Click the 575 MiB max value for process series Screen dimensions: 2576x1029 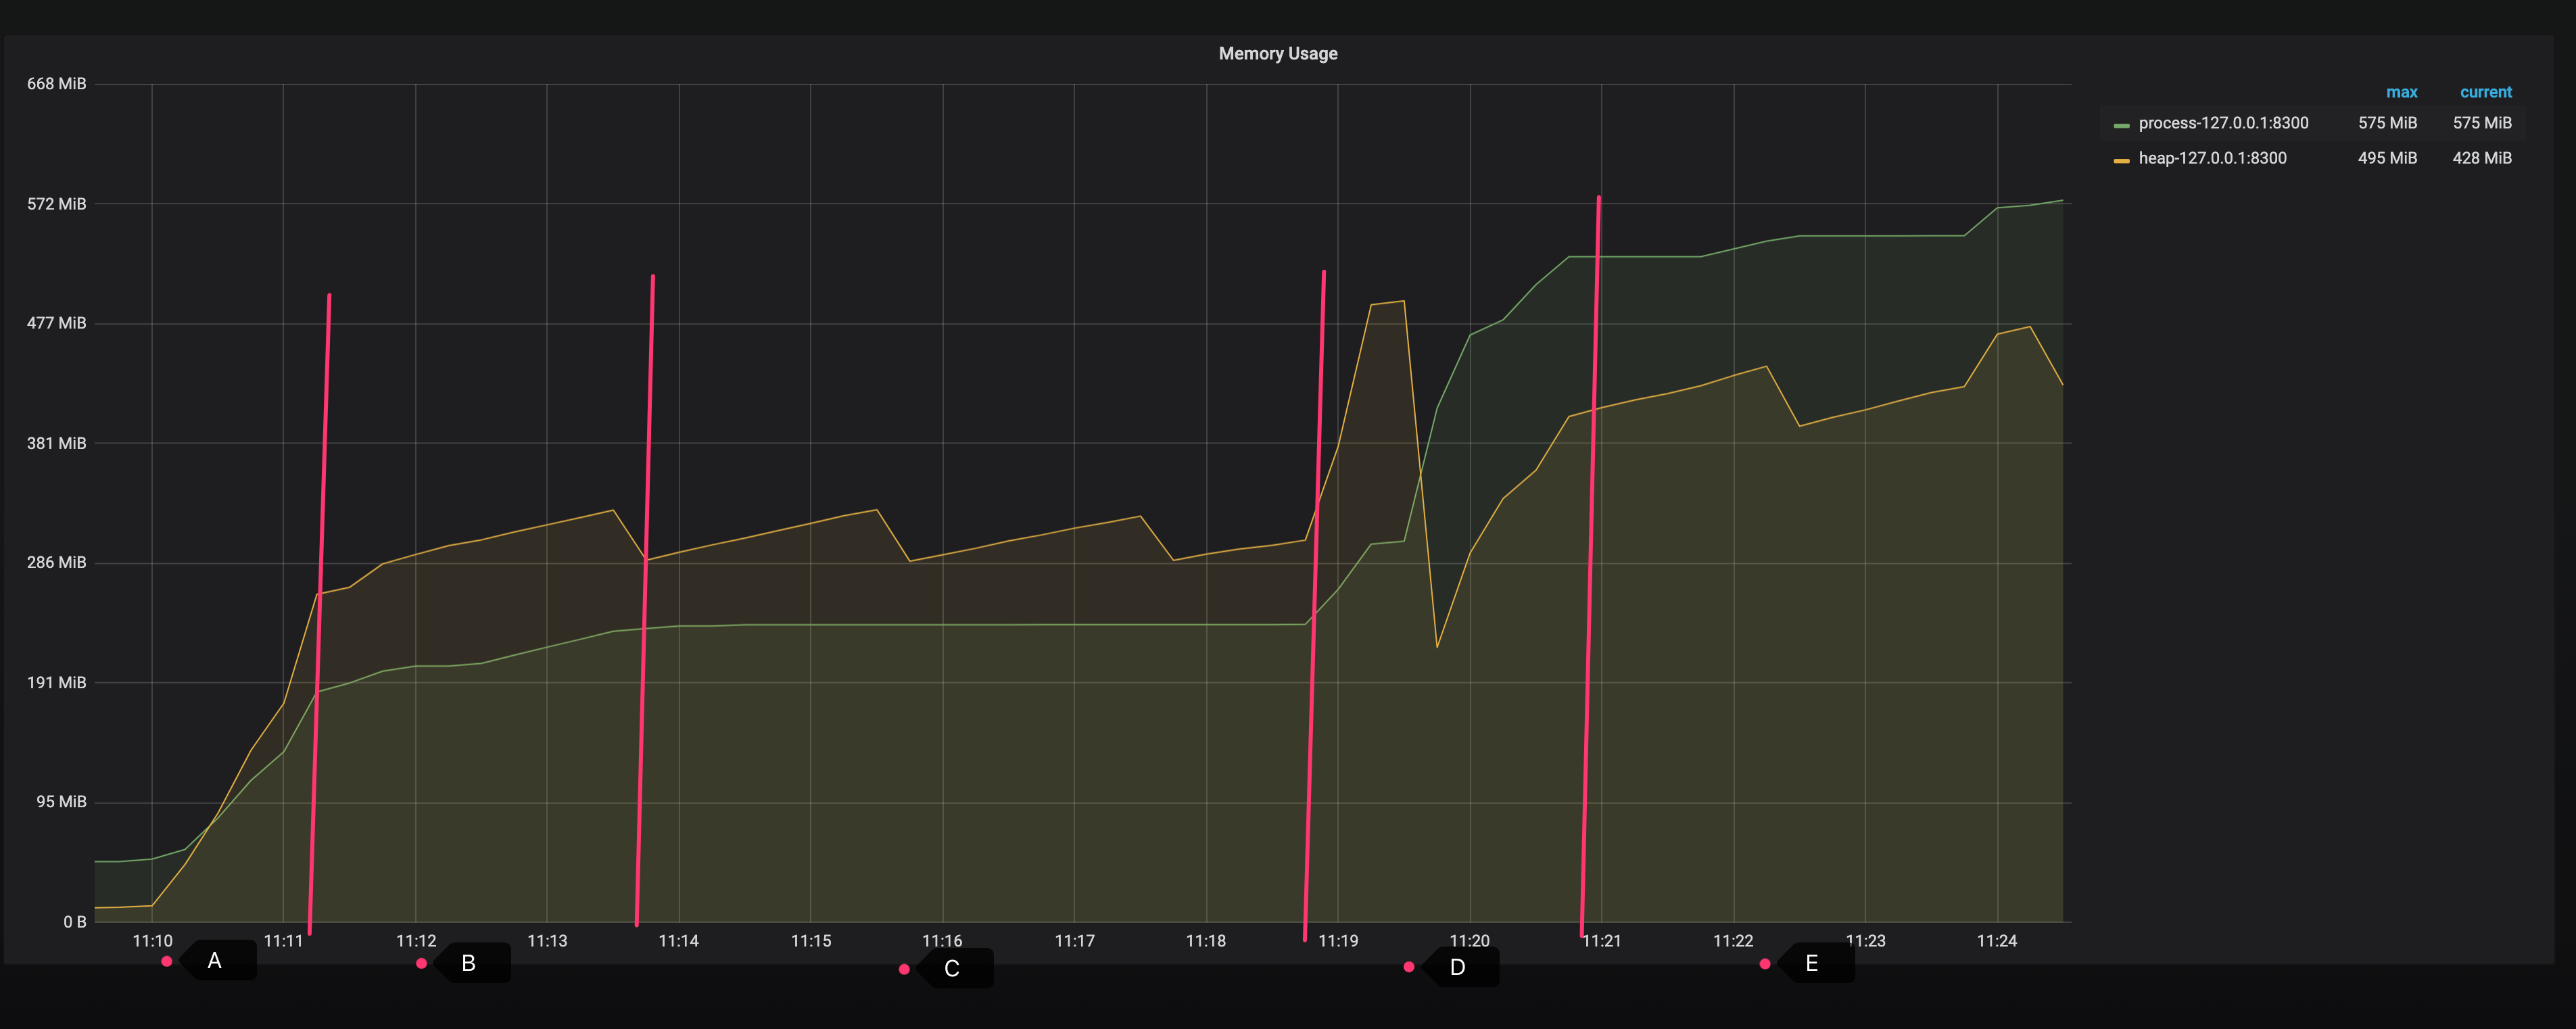pos(2388,124)
